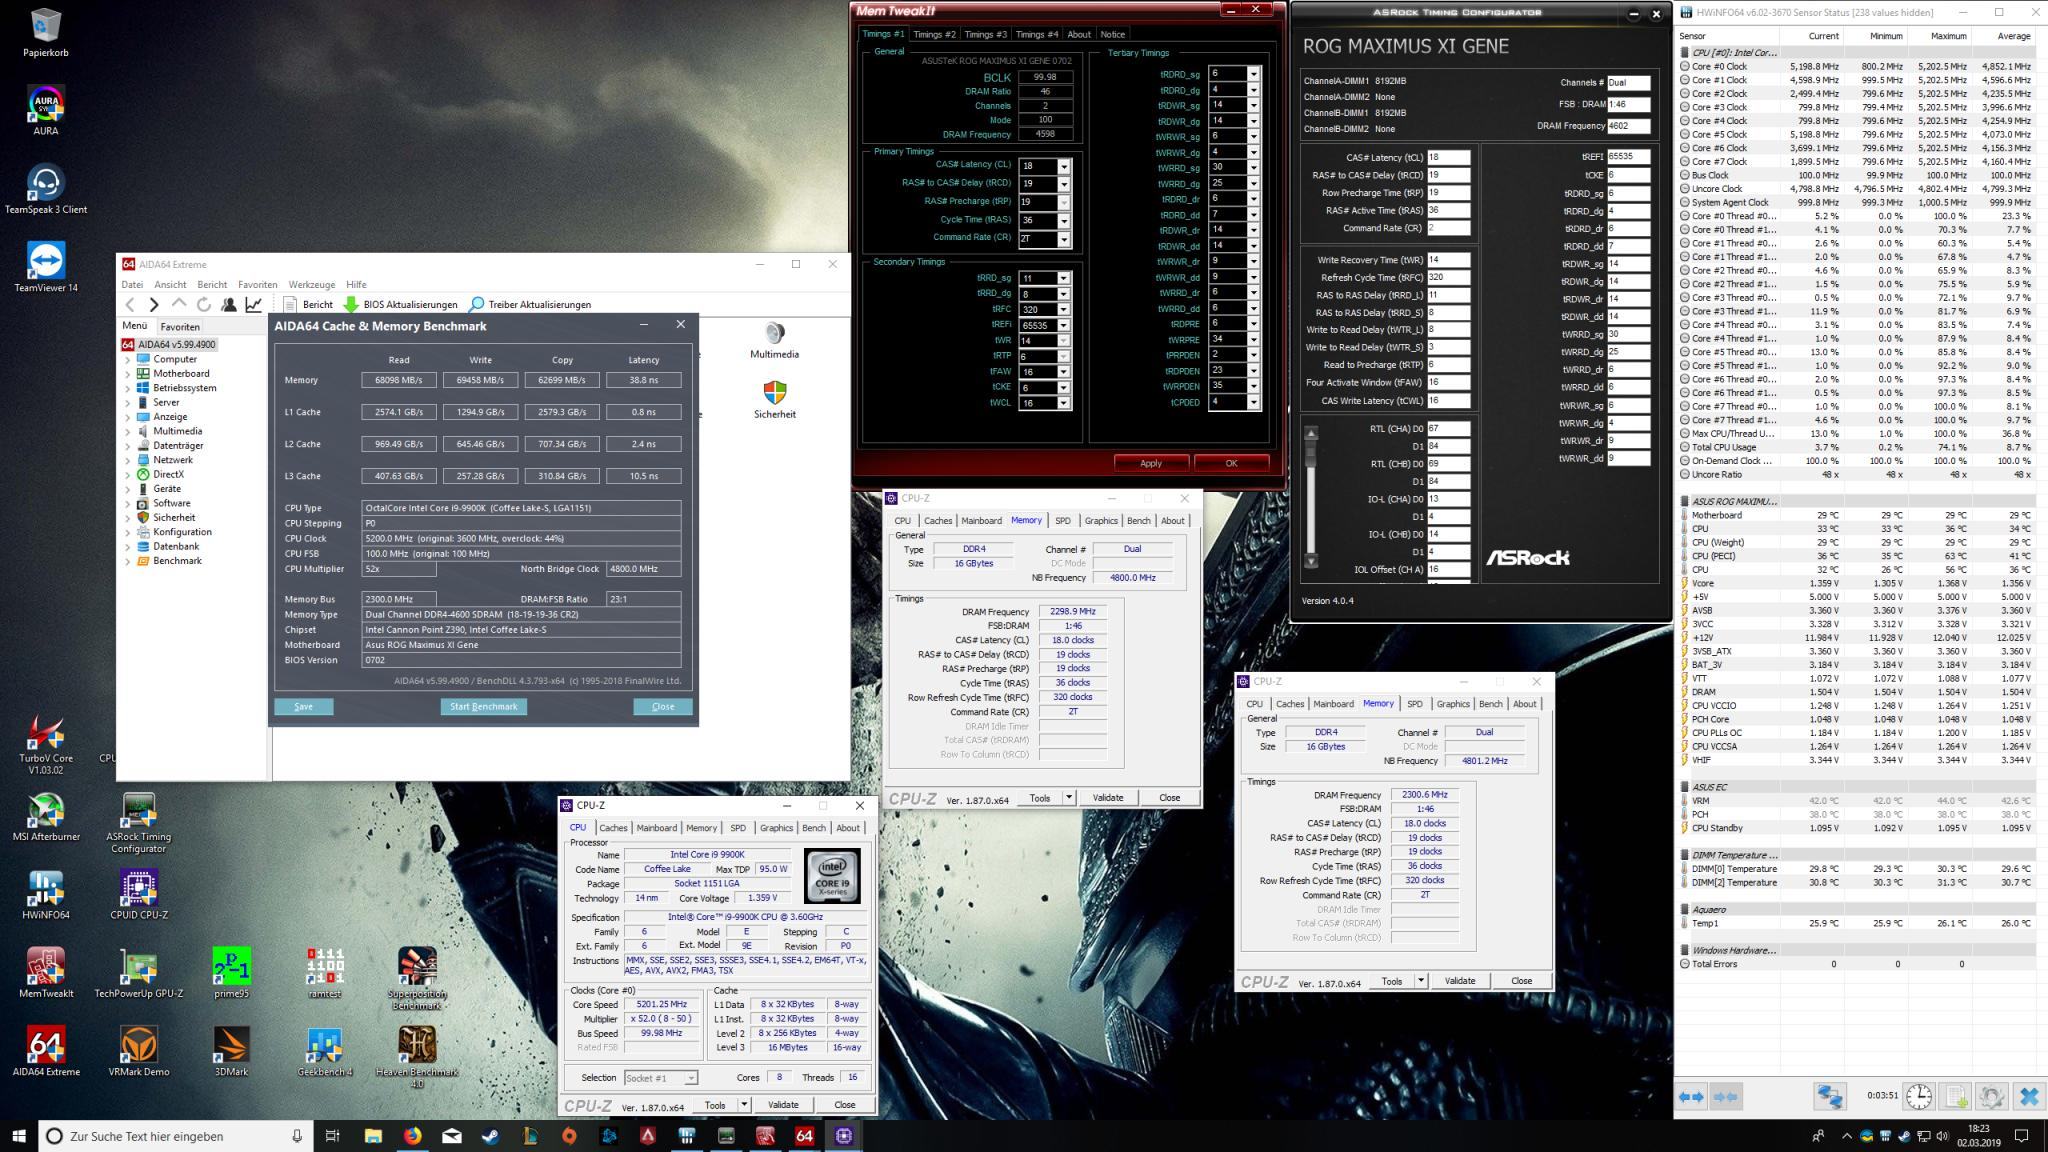Screen dimensions: 2048x1152
Task: Click the taskbar volume speaker icon
Action: pyautogui.click(x=1941, y=1136)
